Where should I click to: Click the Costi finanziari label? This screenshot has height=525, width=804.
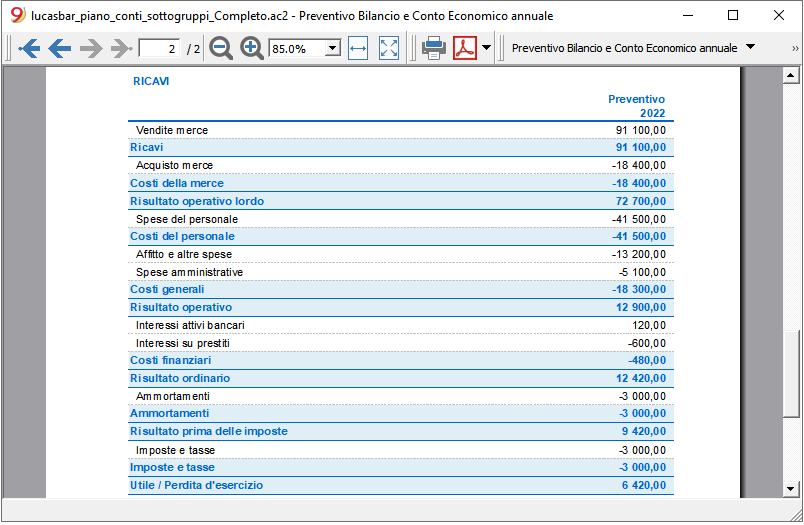click(170, 360)
